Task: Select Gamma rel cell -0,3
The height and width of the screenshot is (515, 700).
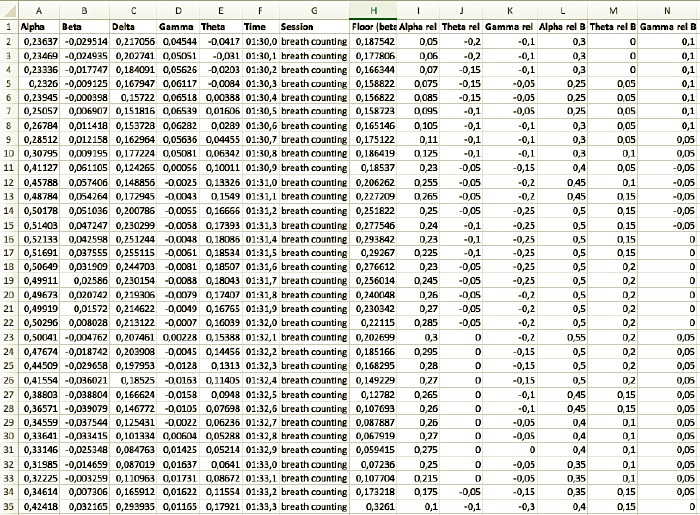Action: 509,507
